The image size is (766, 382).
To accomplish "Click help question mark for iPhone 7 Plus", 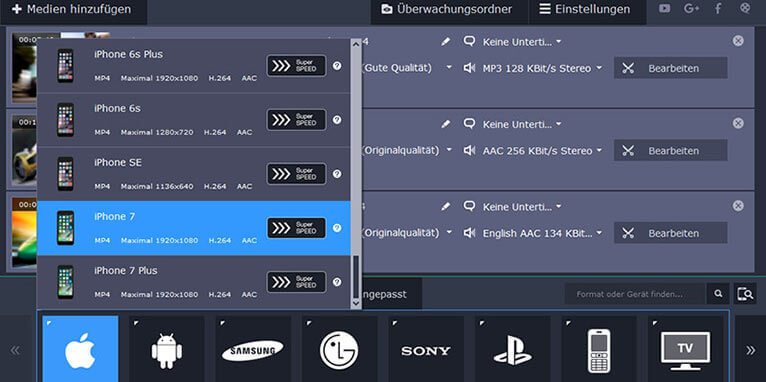I will [337, 282].
